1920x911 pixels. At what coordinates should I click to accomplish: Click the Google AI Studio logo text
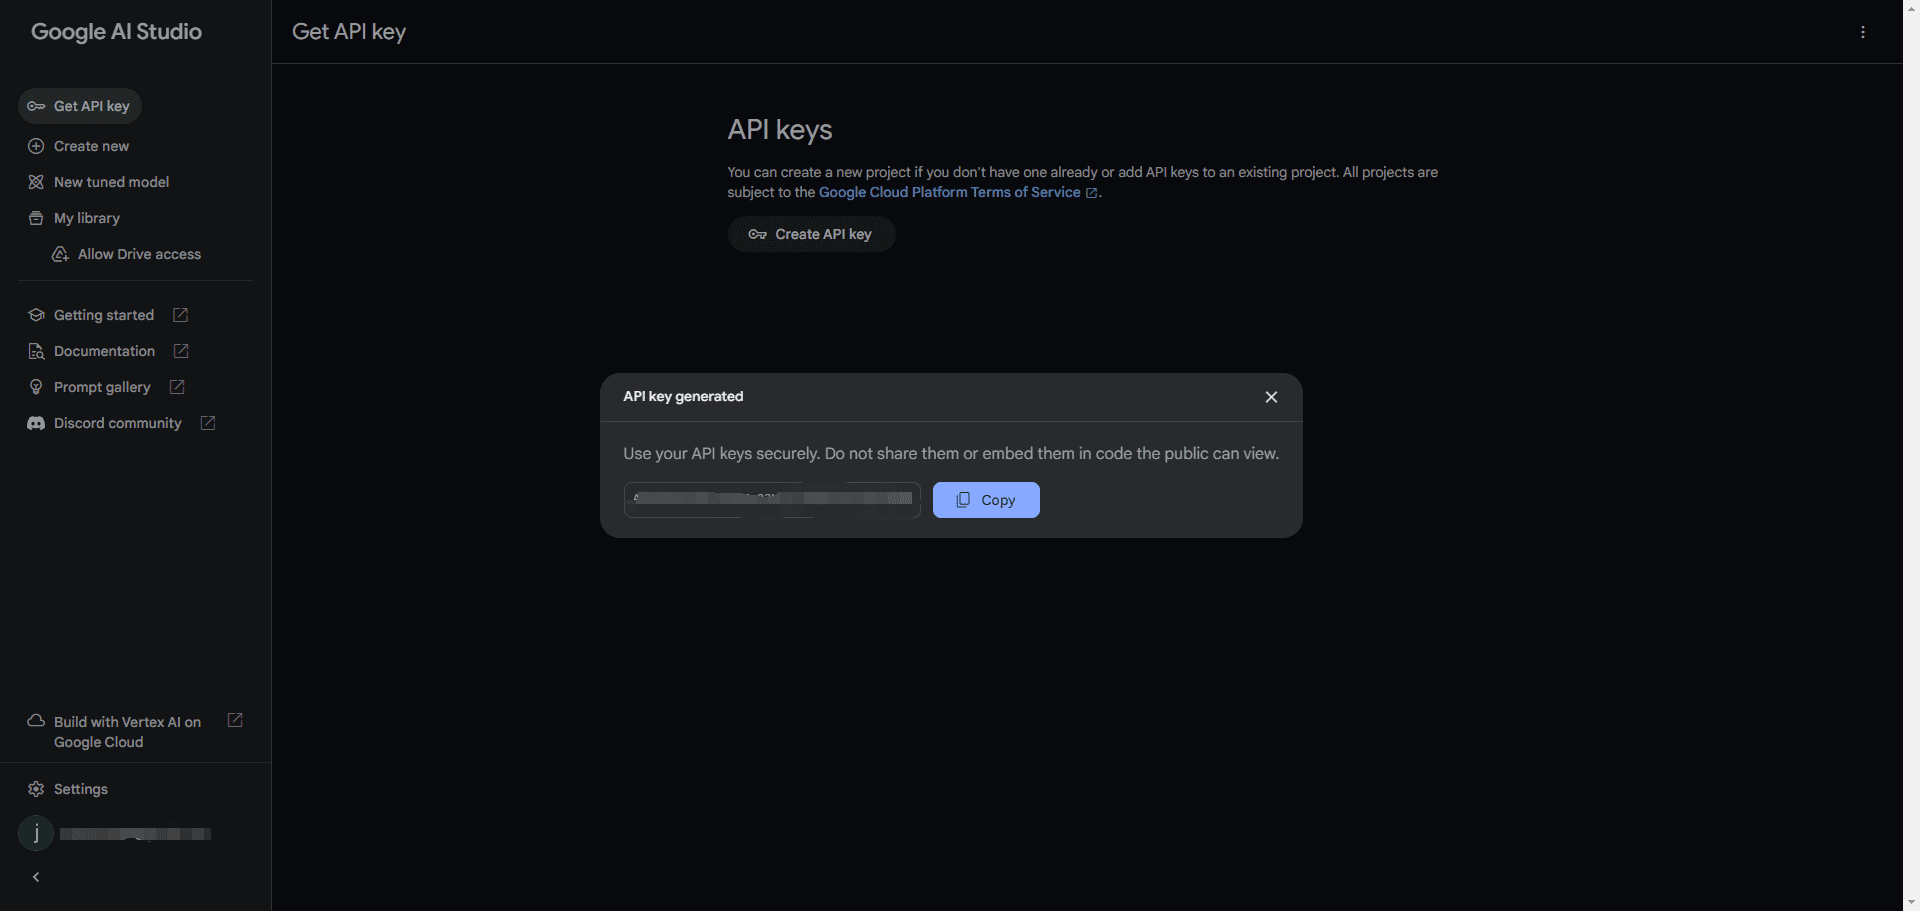tap(116, 32)
